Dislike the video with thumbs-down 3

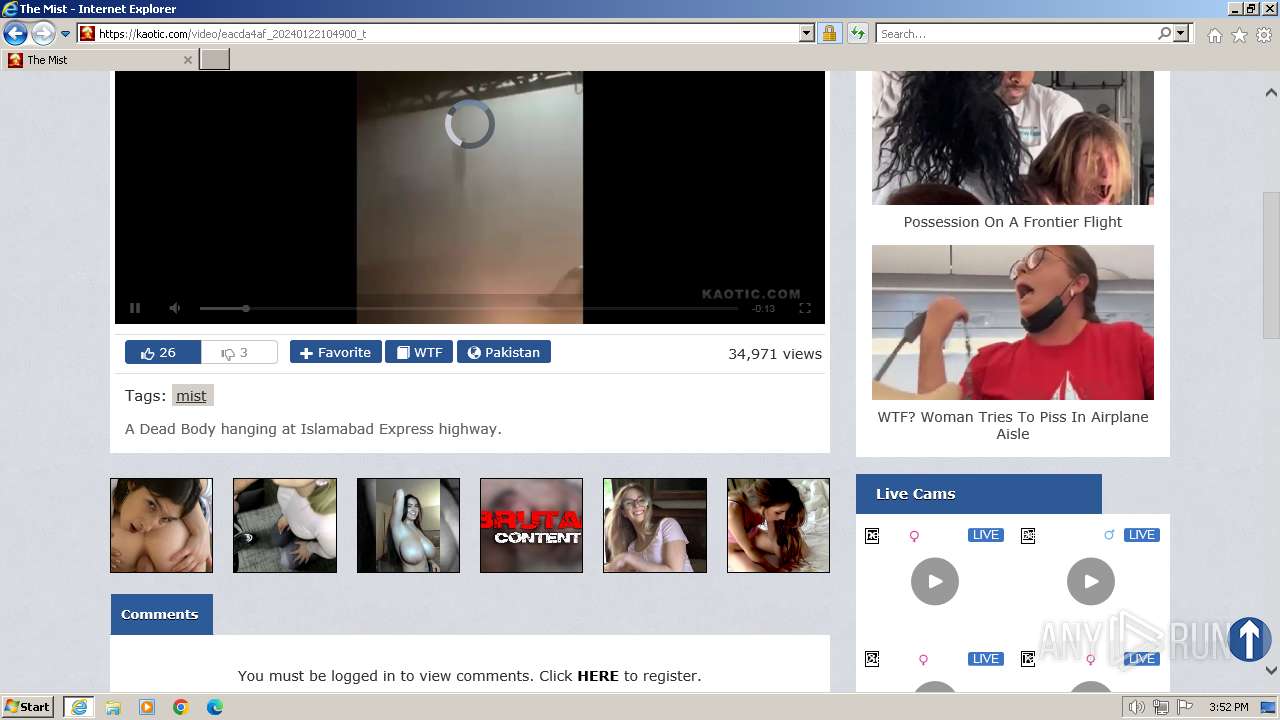tap(239, 352)
